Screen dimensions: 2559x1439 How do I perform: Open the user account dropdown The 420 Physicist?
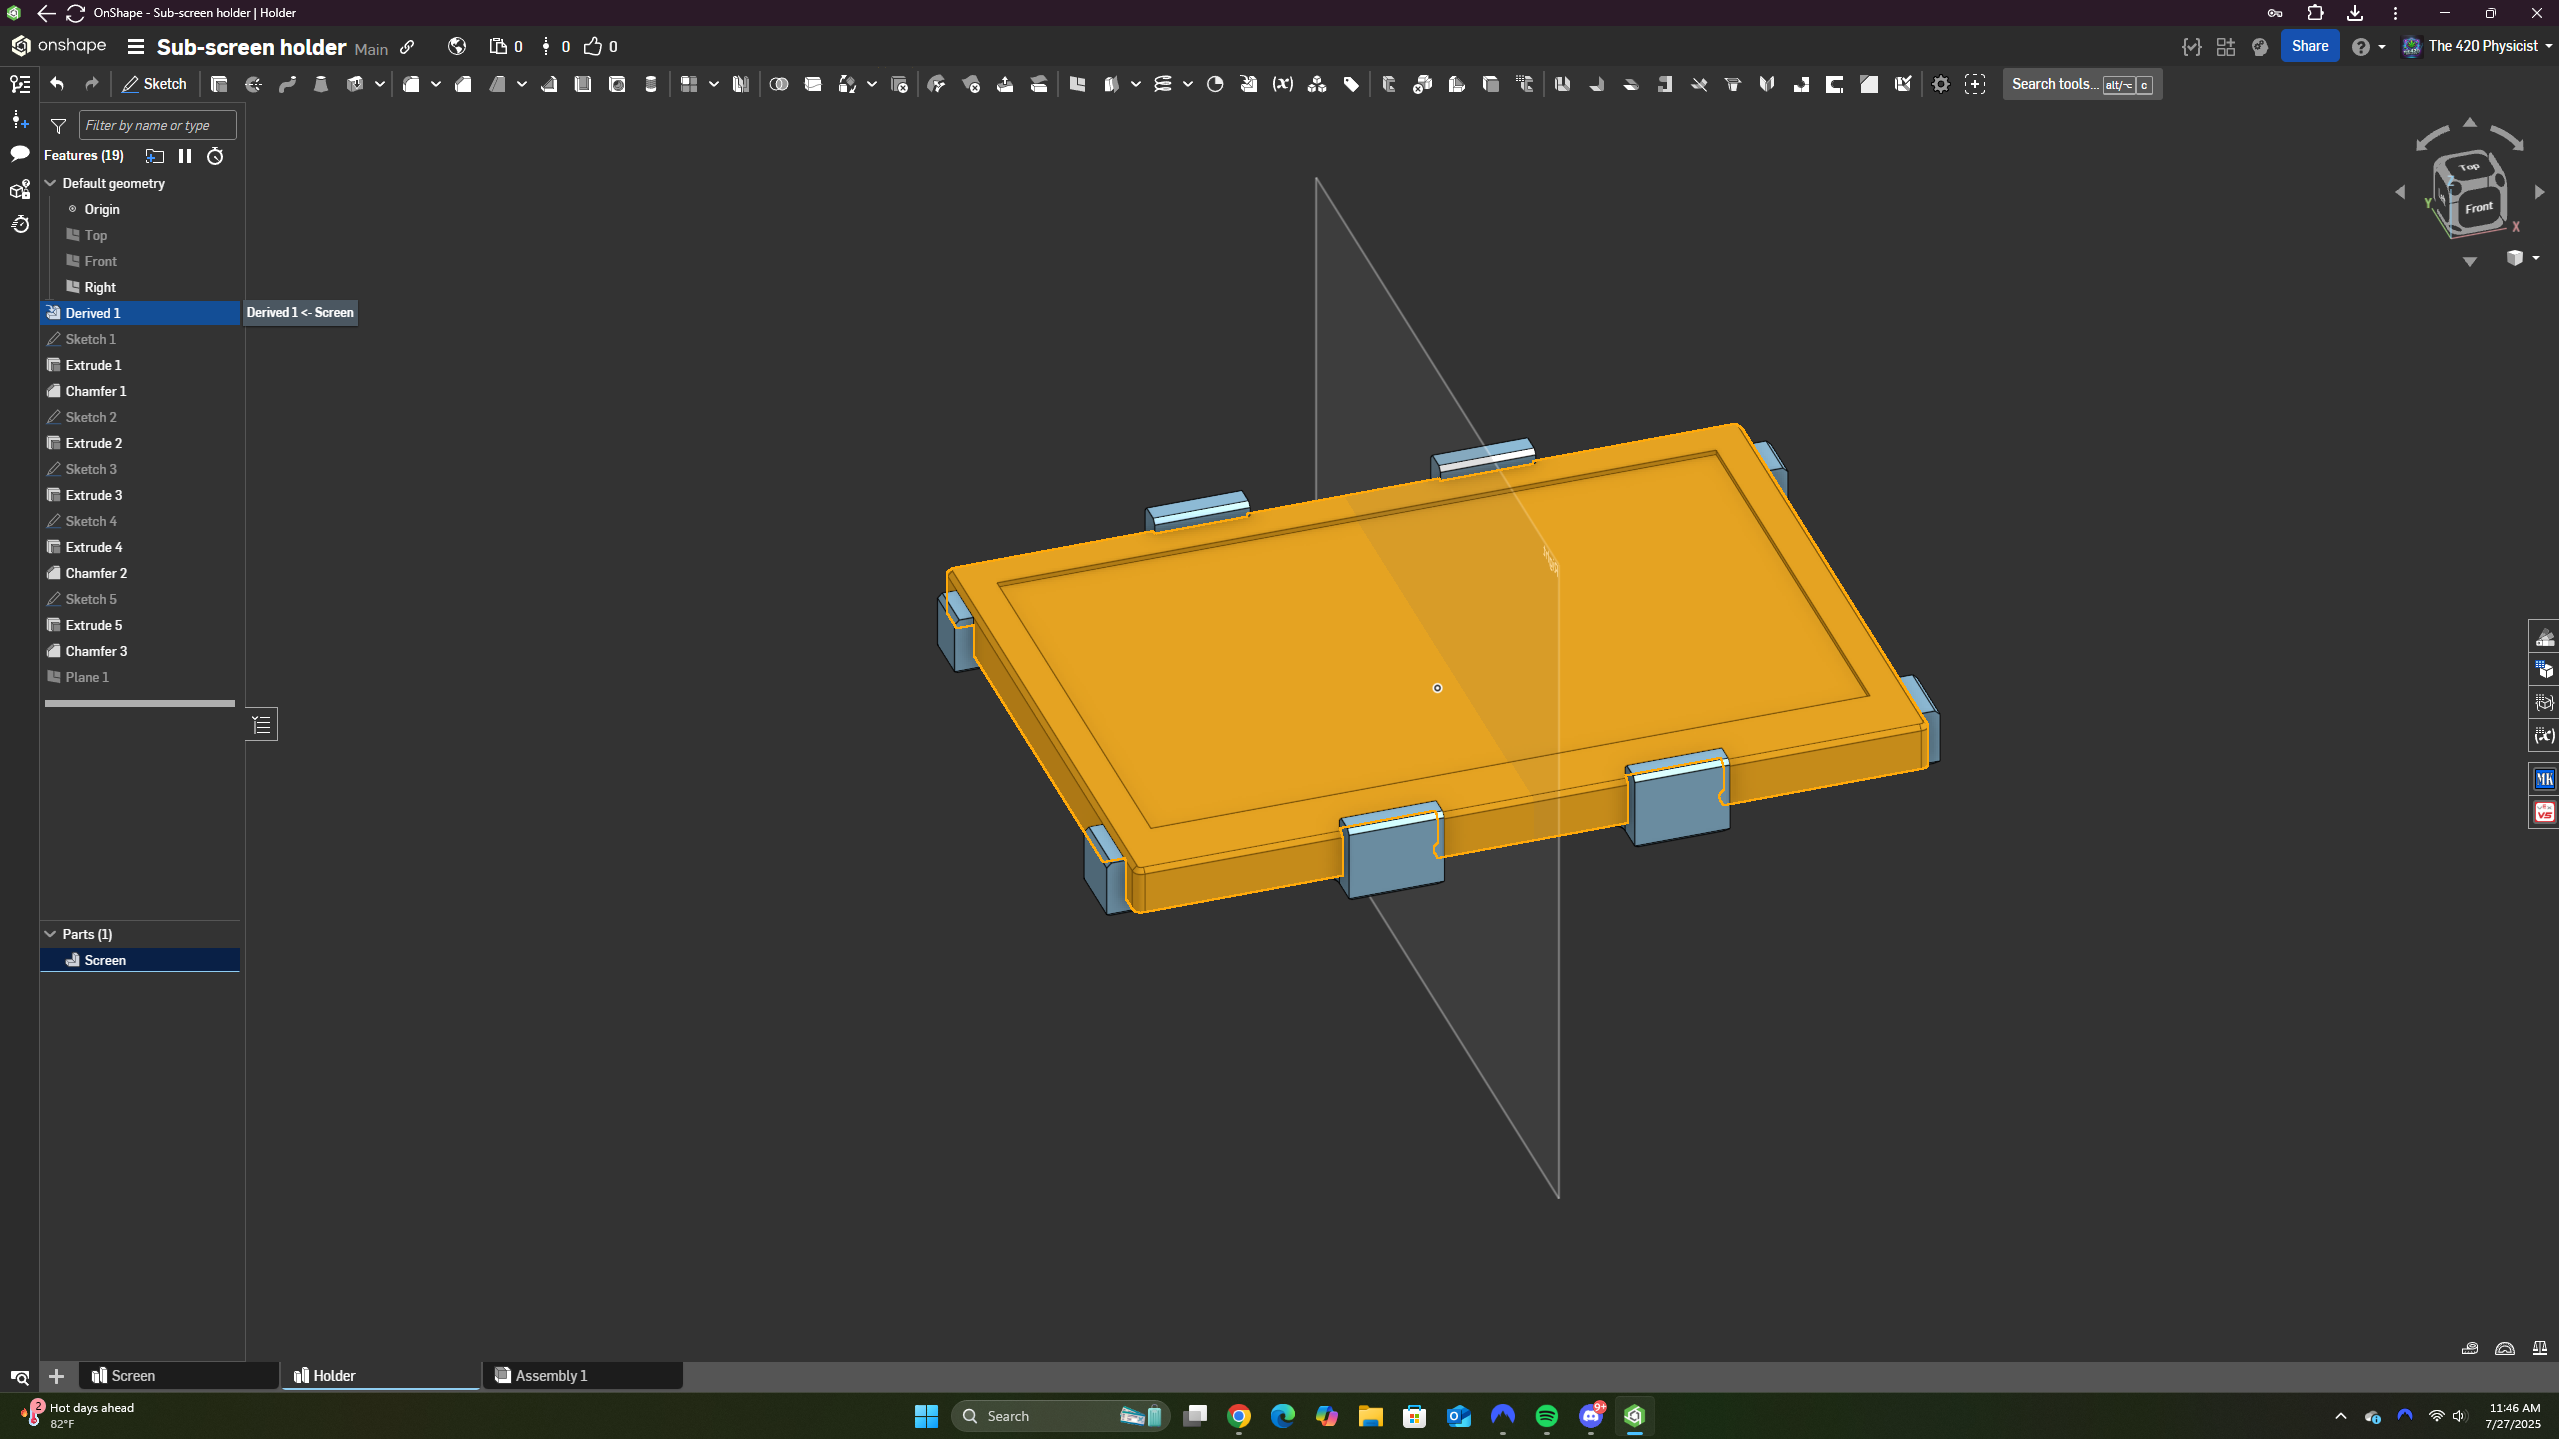click(2479, 46)
